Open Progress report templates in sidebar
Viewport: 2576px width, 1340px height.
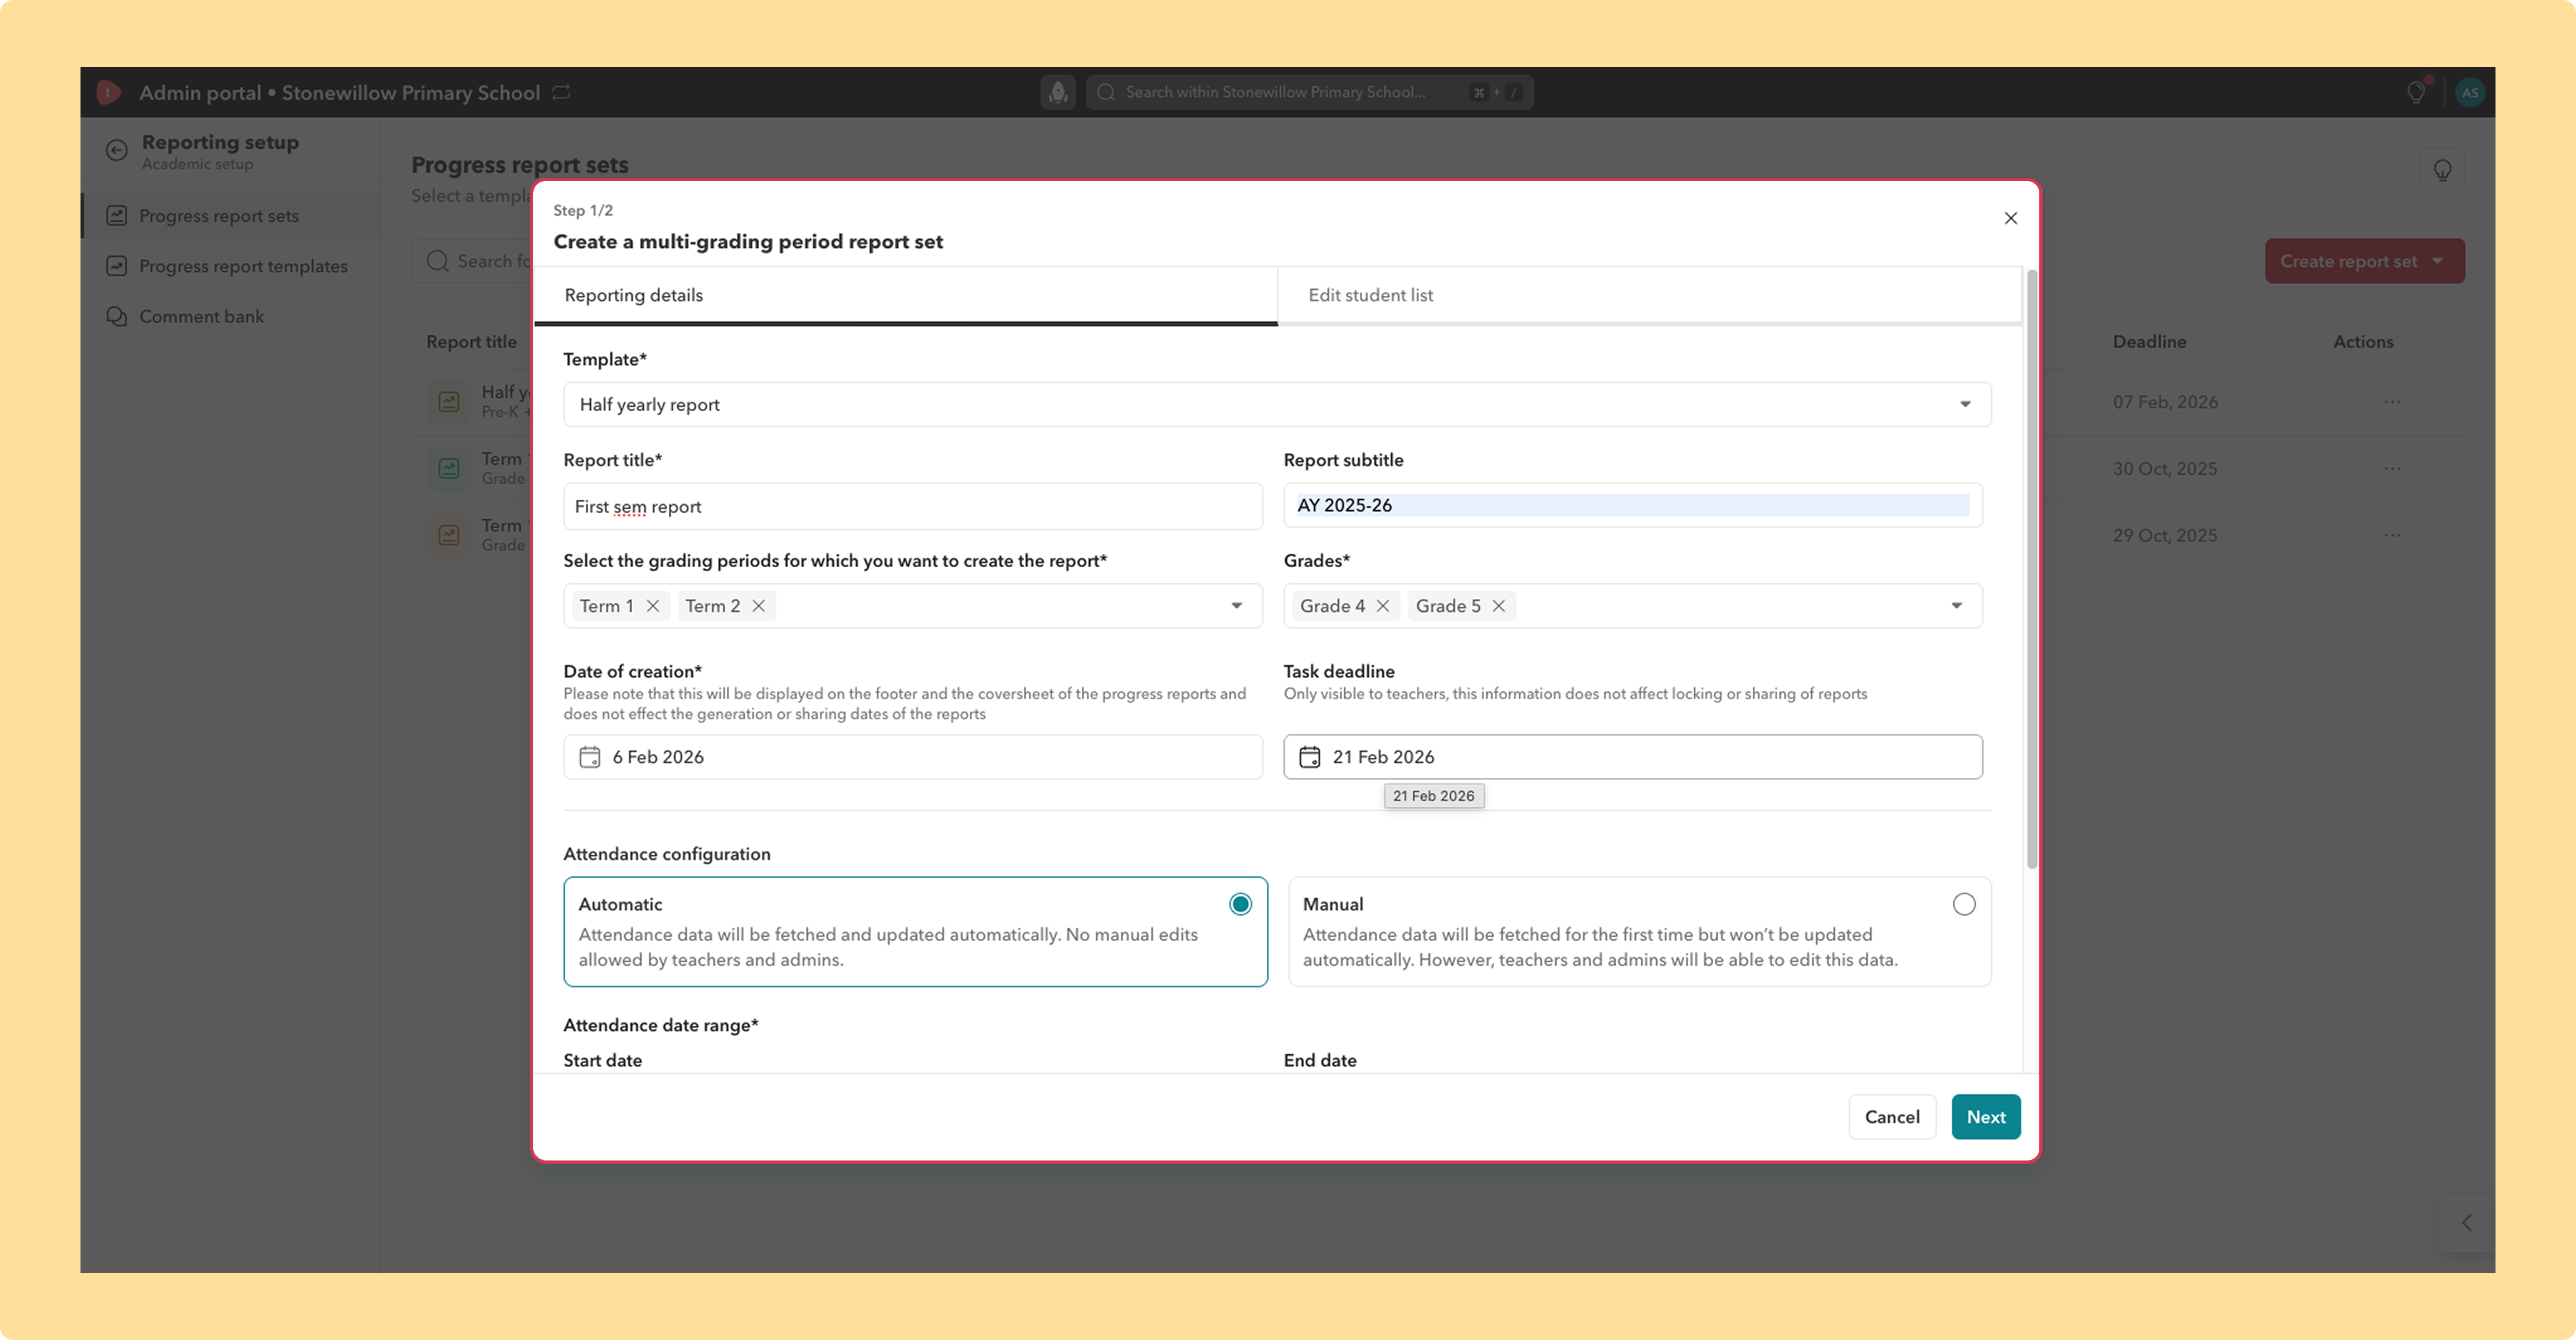click(x=231, y=266)
